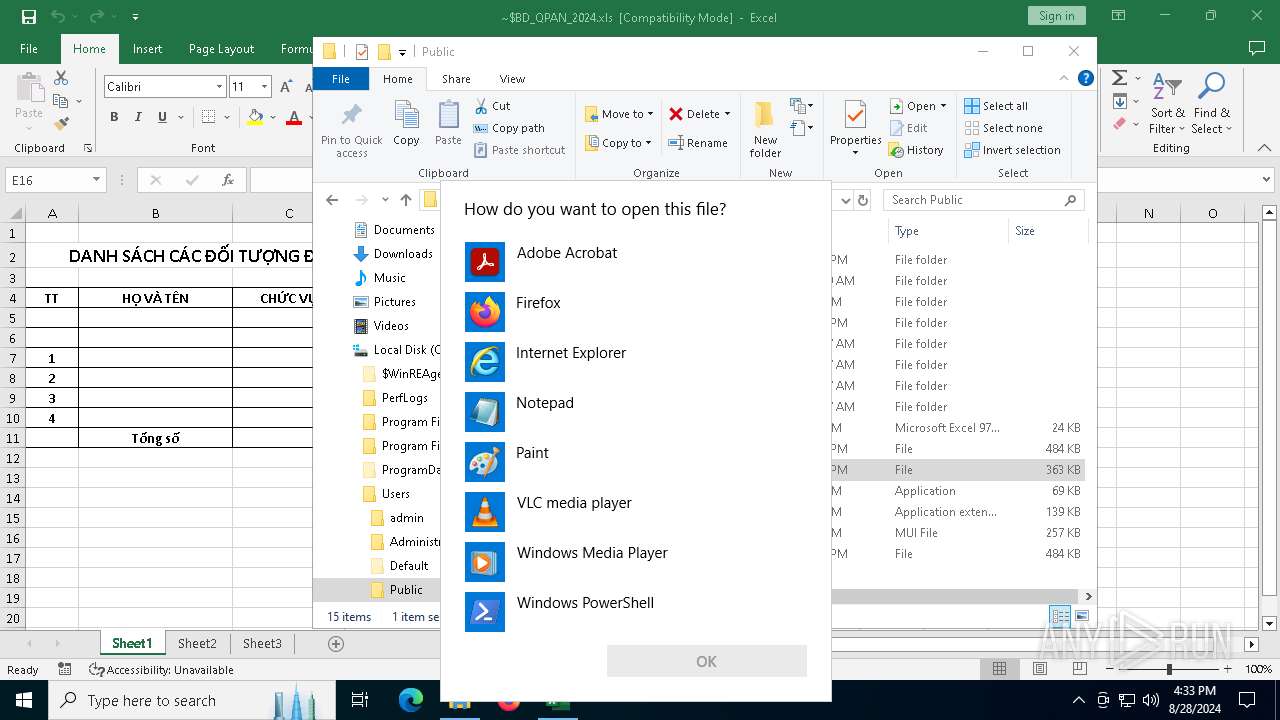The width and height of the screenshot is (1280, 720).
Task: Click Type column header in Explorer
Action: pos(949,231)
